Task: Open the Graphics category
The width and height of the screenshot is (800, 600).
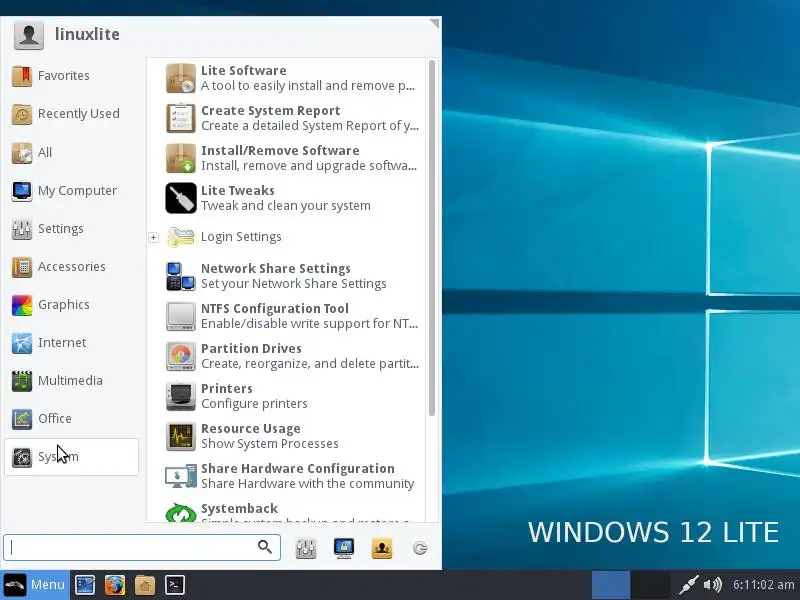Action: tap(71, 305)
